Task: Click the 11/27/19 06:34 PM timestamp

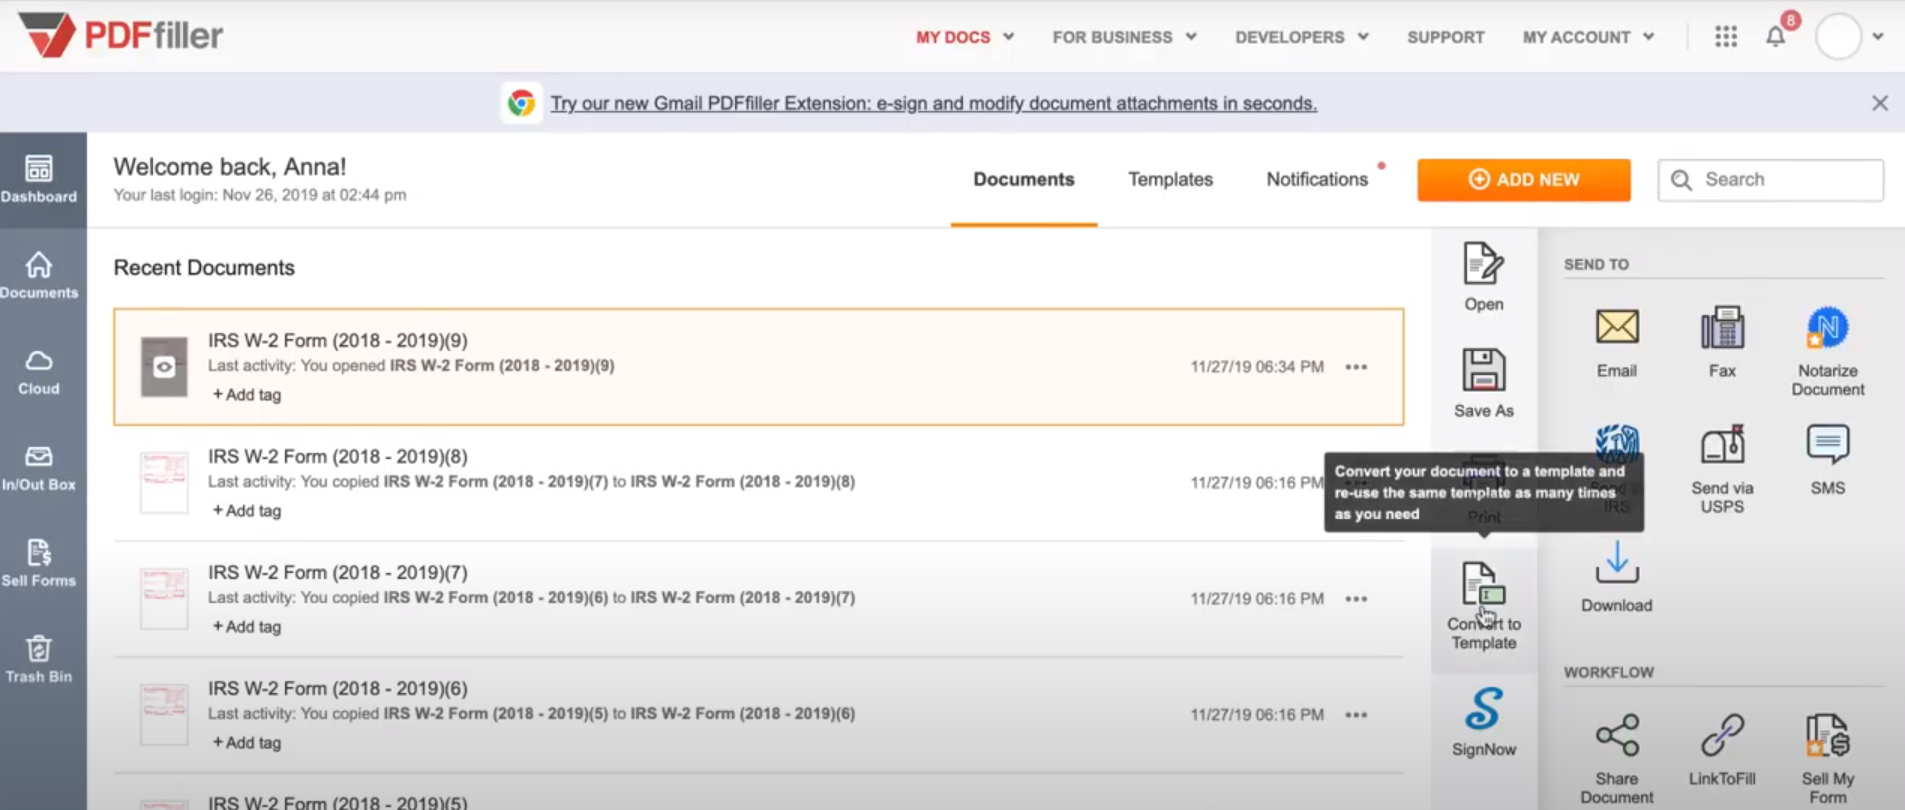Action: pyautogui.click(x=1256, y=367)
